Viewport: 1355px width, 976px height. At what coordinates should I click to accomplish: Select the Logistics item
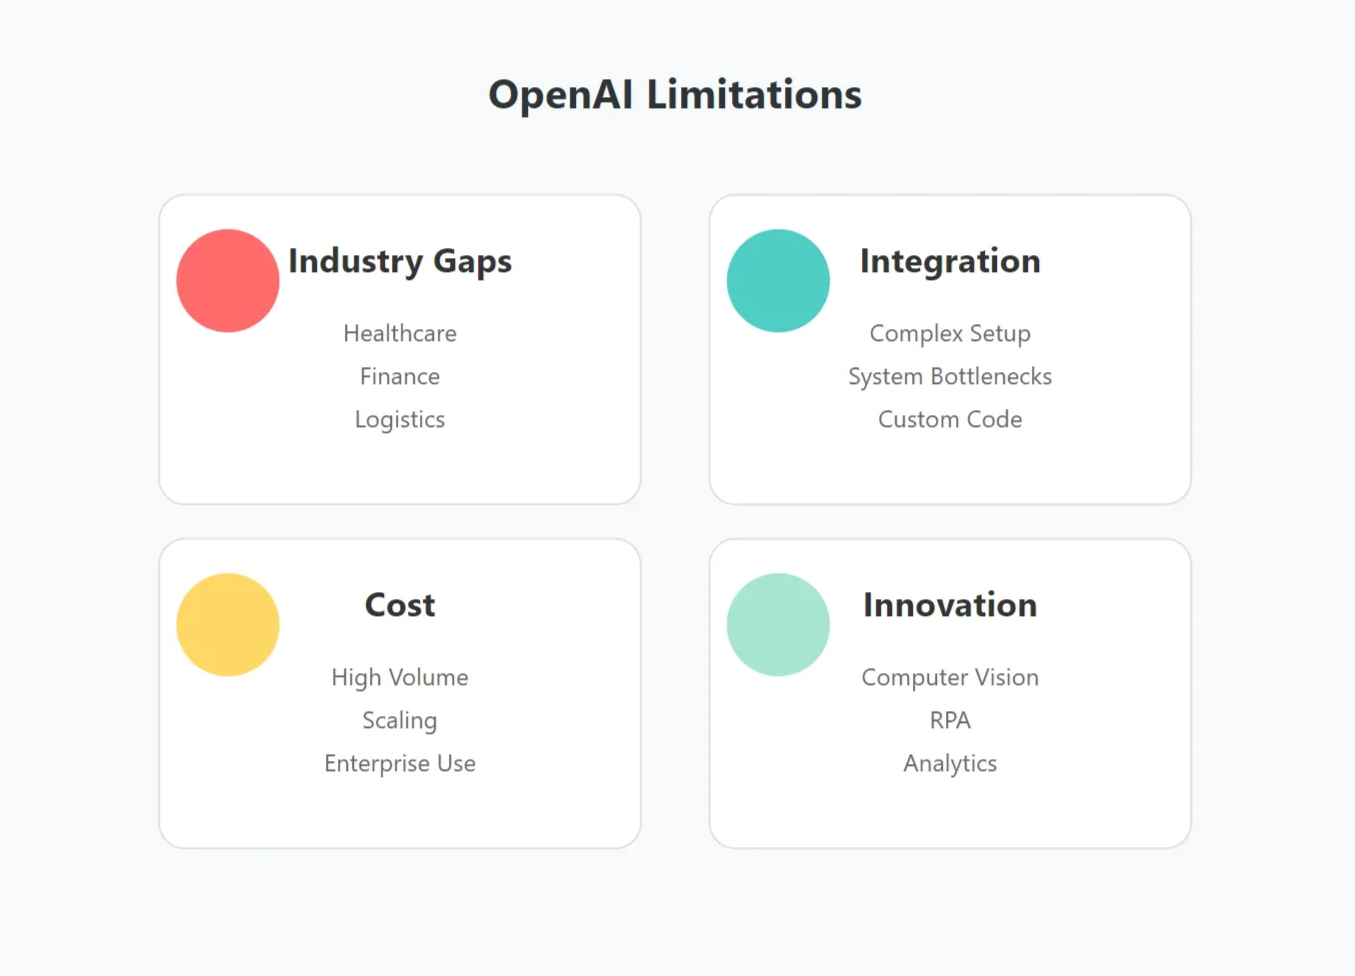pos(400,420)
